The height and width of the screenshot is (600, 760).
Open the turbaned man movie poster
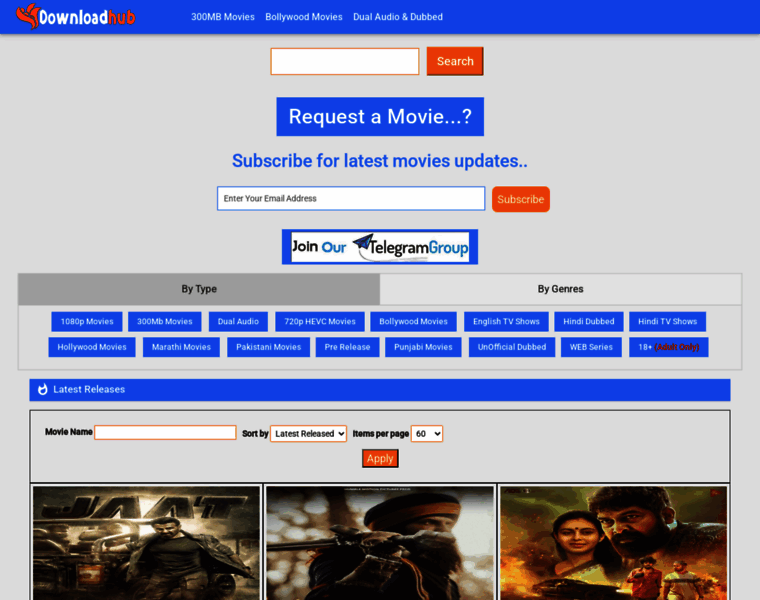pos(380,543)
